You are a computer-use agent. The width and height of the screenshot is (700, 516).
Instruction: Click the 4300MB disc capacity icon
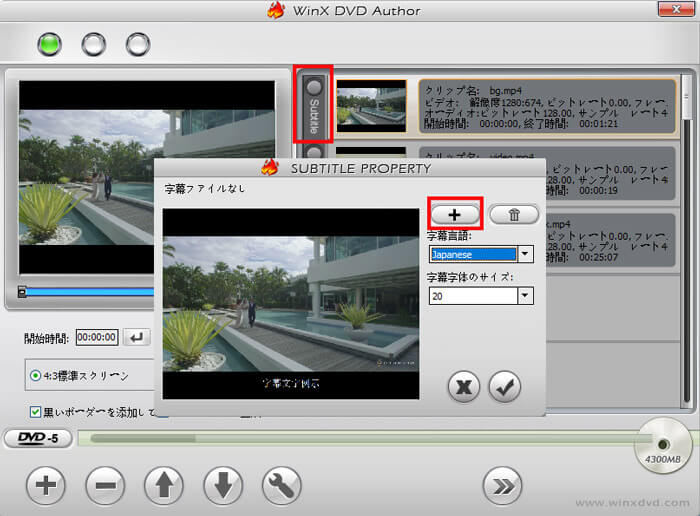(x=662, y=445)
